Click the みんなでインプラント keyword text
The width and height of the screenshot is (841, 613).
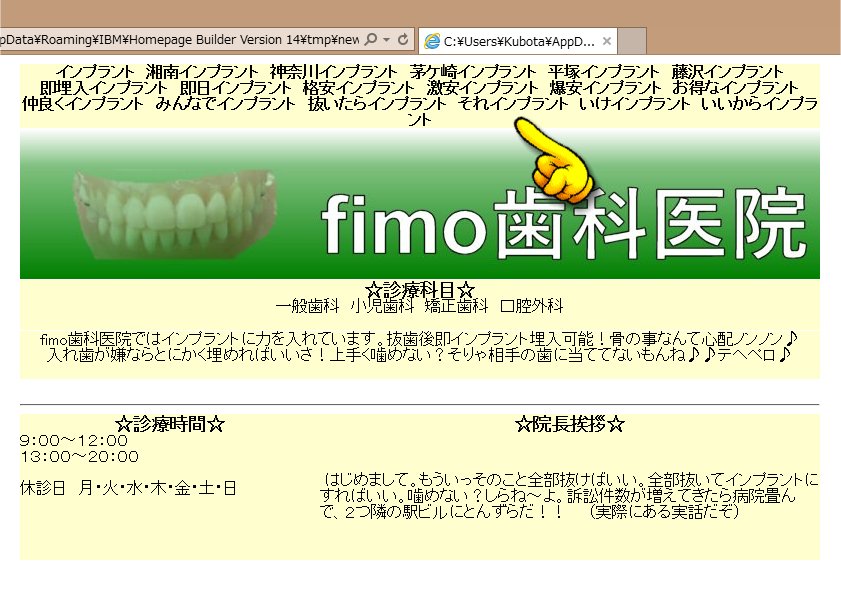coord(226,104)
